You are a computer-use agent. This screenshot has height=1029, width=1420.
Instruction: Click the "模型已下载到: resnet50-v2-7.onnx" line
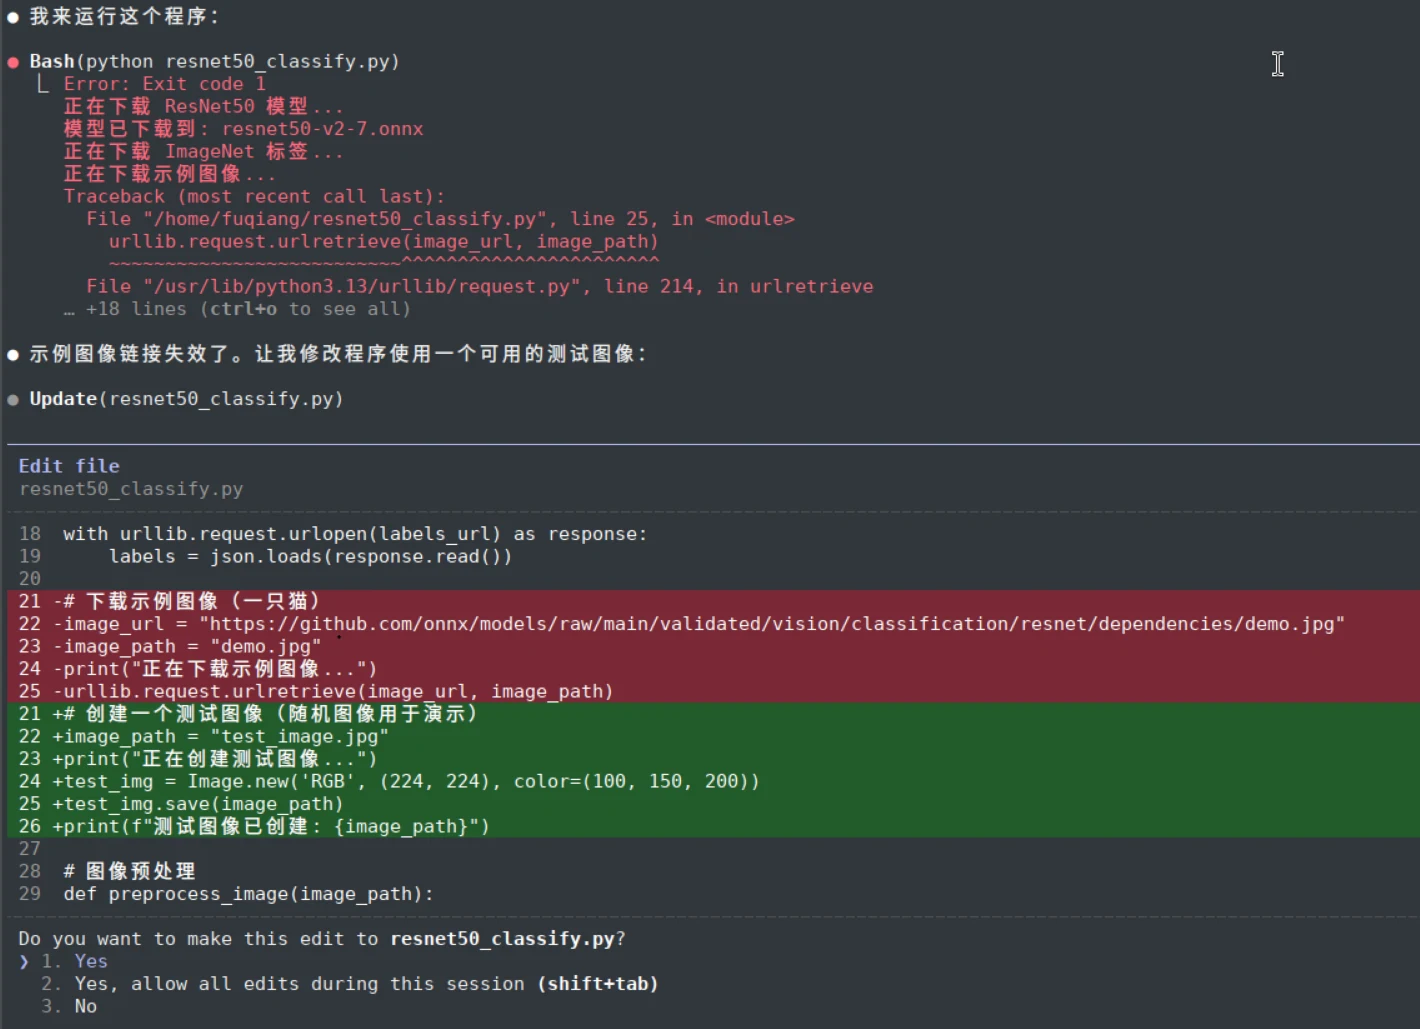click(x=243, y=129)
